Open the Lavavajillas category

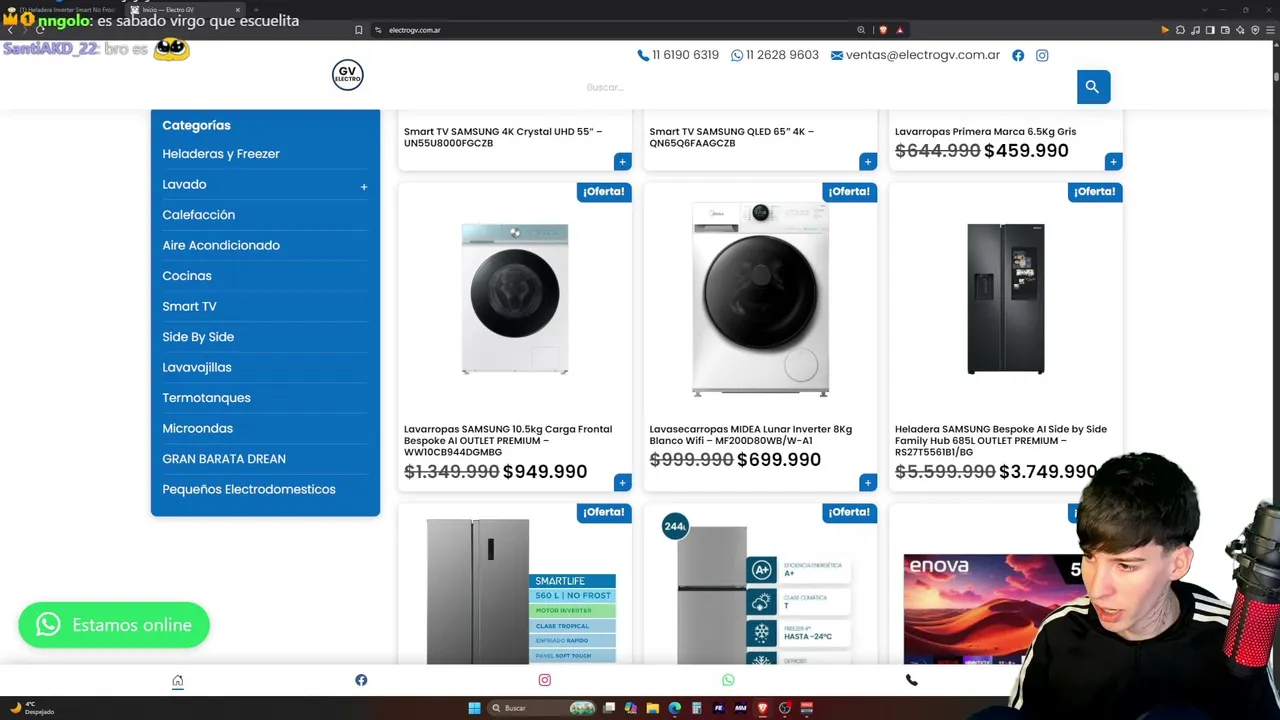click(197, 367)
